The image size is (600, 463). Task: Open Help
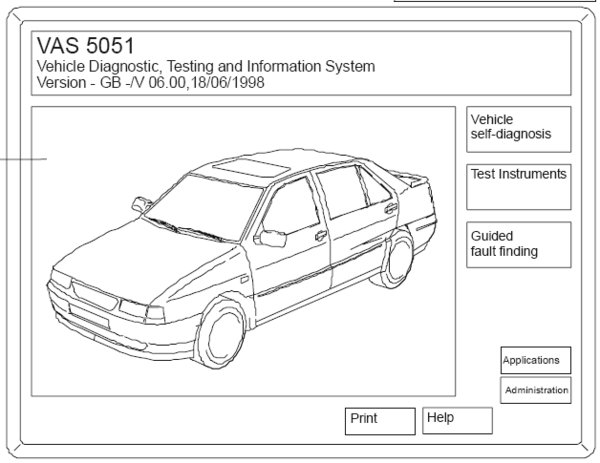pos(457,420)
